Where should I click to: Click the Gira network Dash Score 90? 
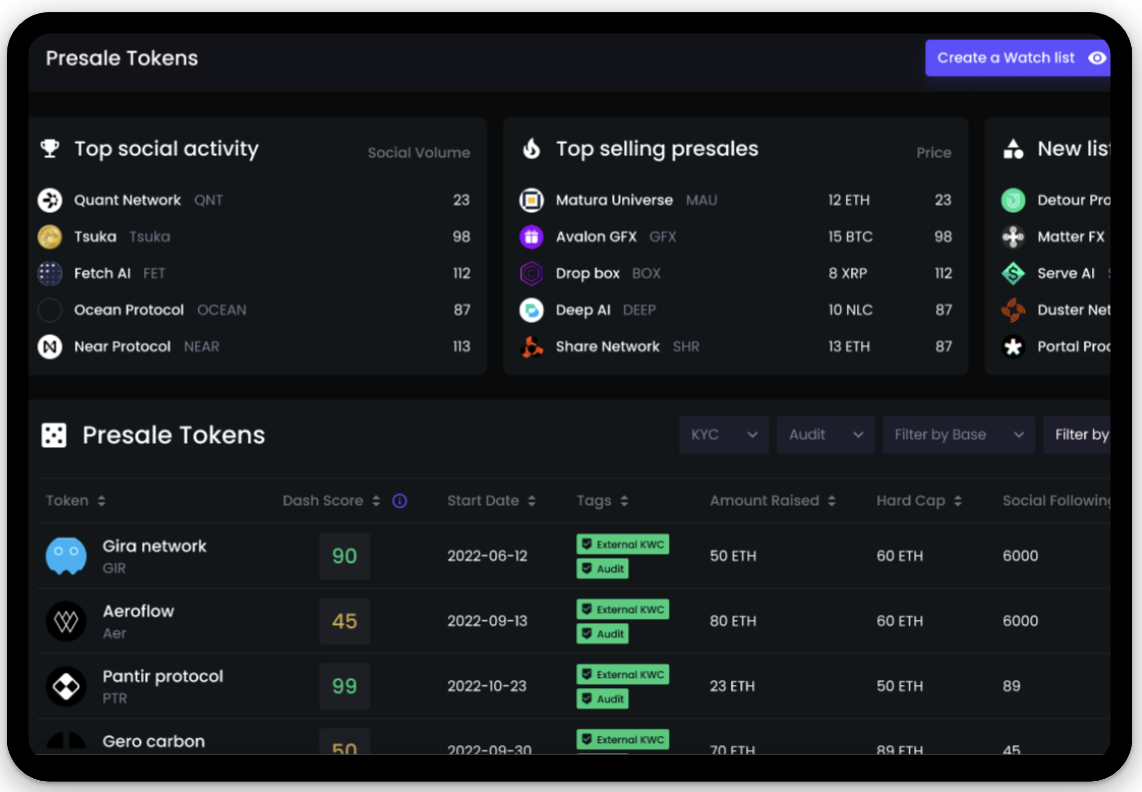[x=344, y=556]
